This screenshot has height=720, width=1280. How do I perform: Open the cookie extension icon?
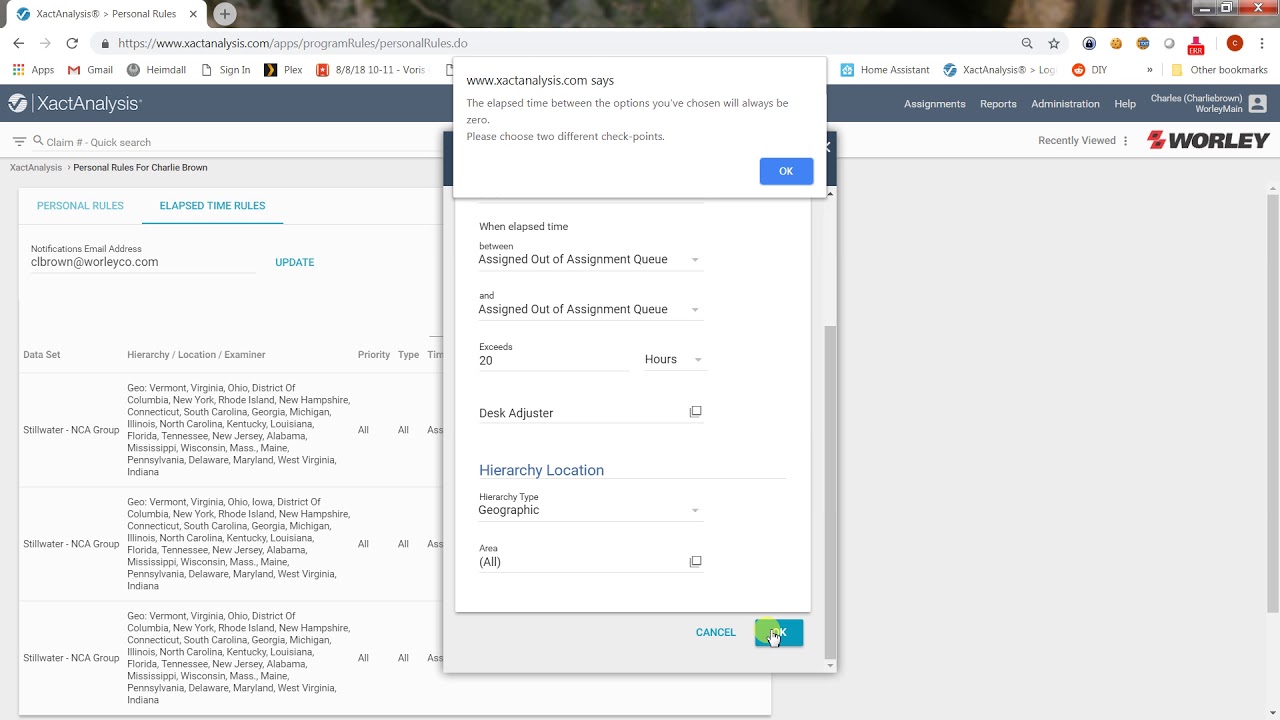[1116, 43]
